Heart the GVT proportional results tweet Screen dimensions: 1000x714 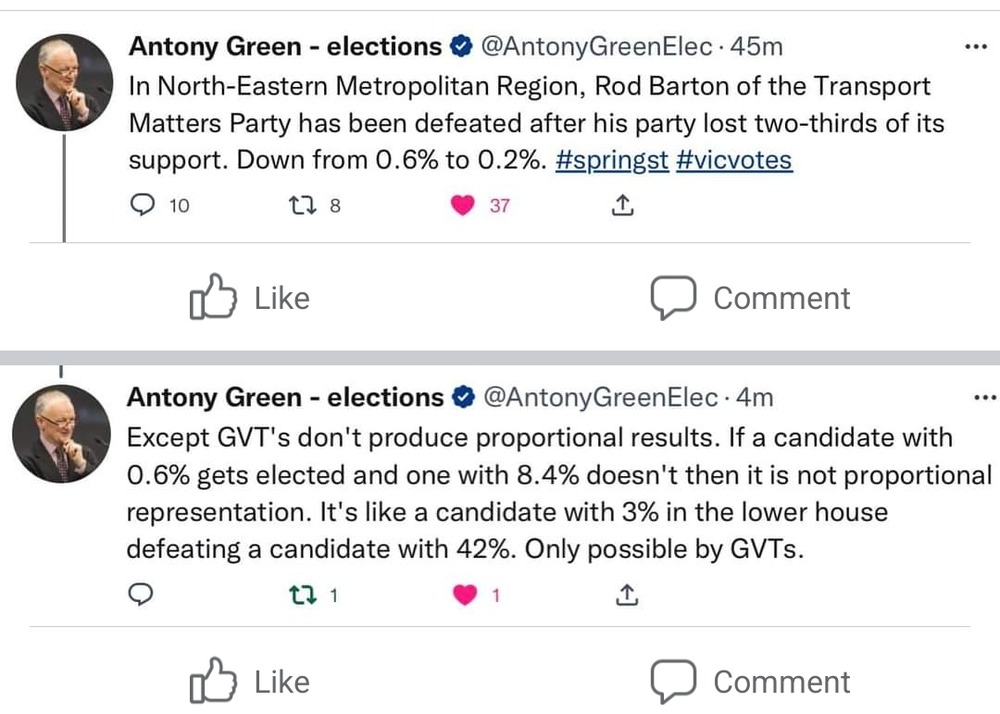point(464,595)
